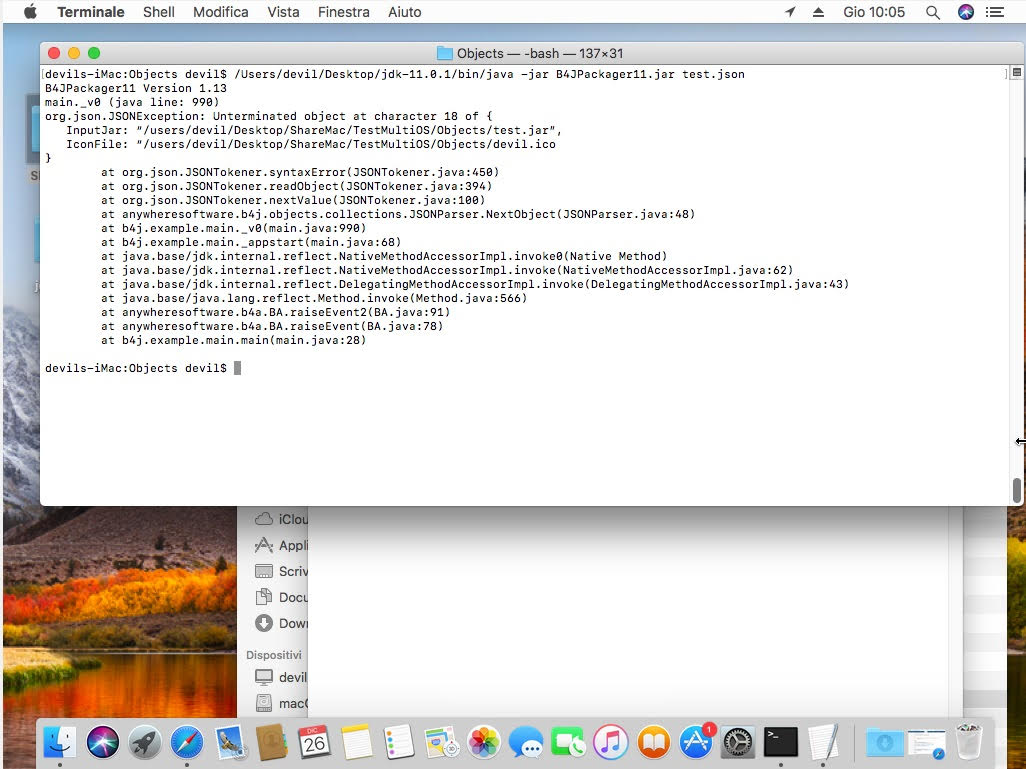The width and height of the screenshot is (1026, 769).
Task: Open Notes app in Dock
Action: coord(357,742)
